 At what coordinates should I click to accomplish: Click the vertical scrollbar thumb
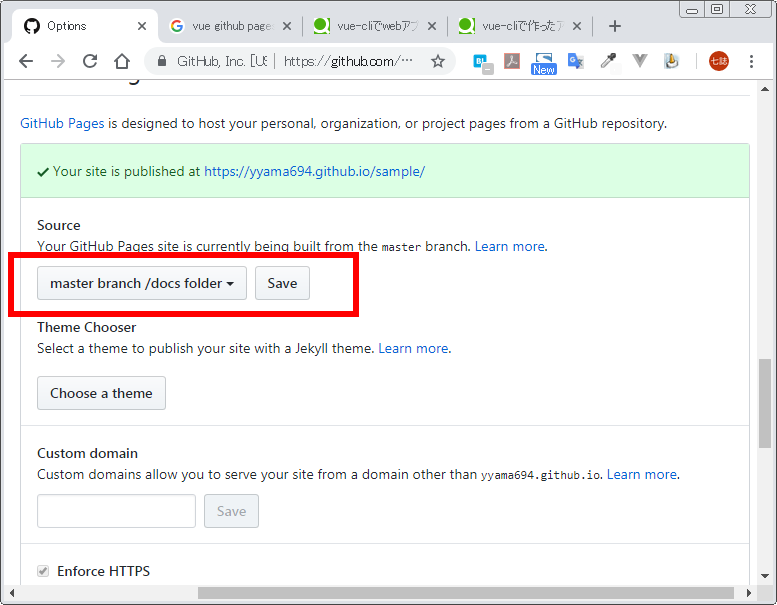[765, 403]
